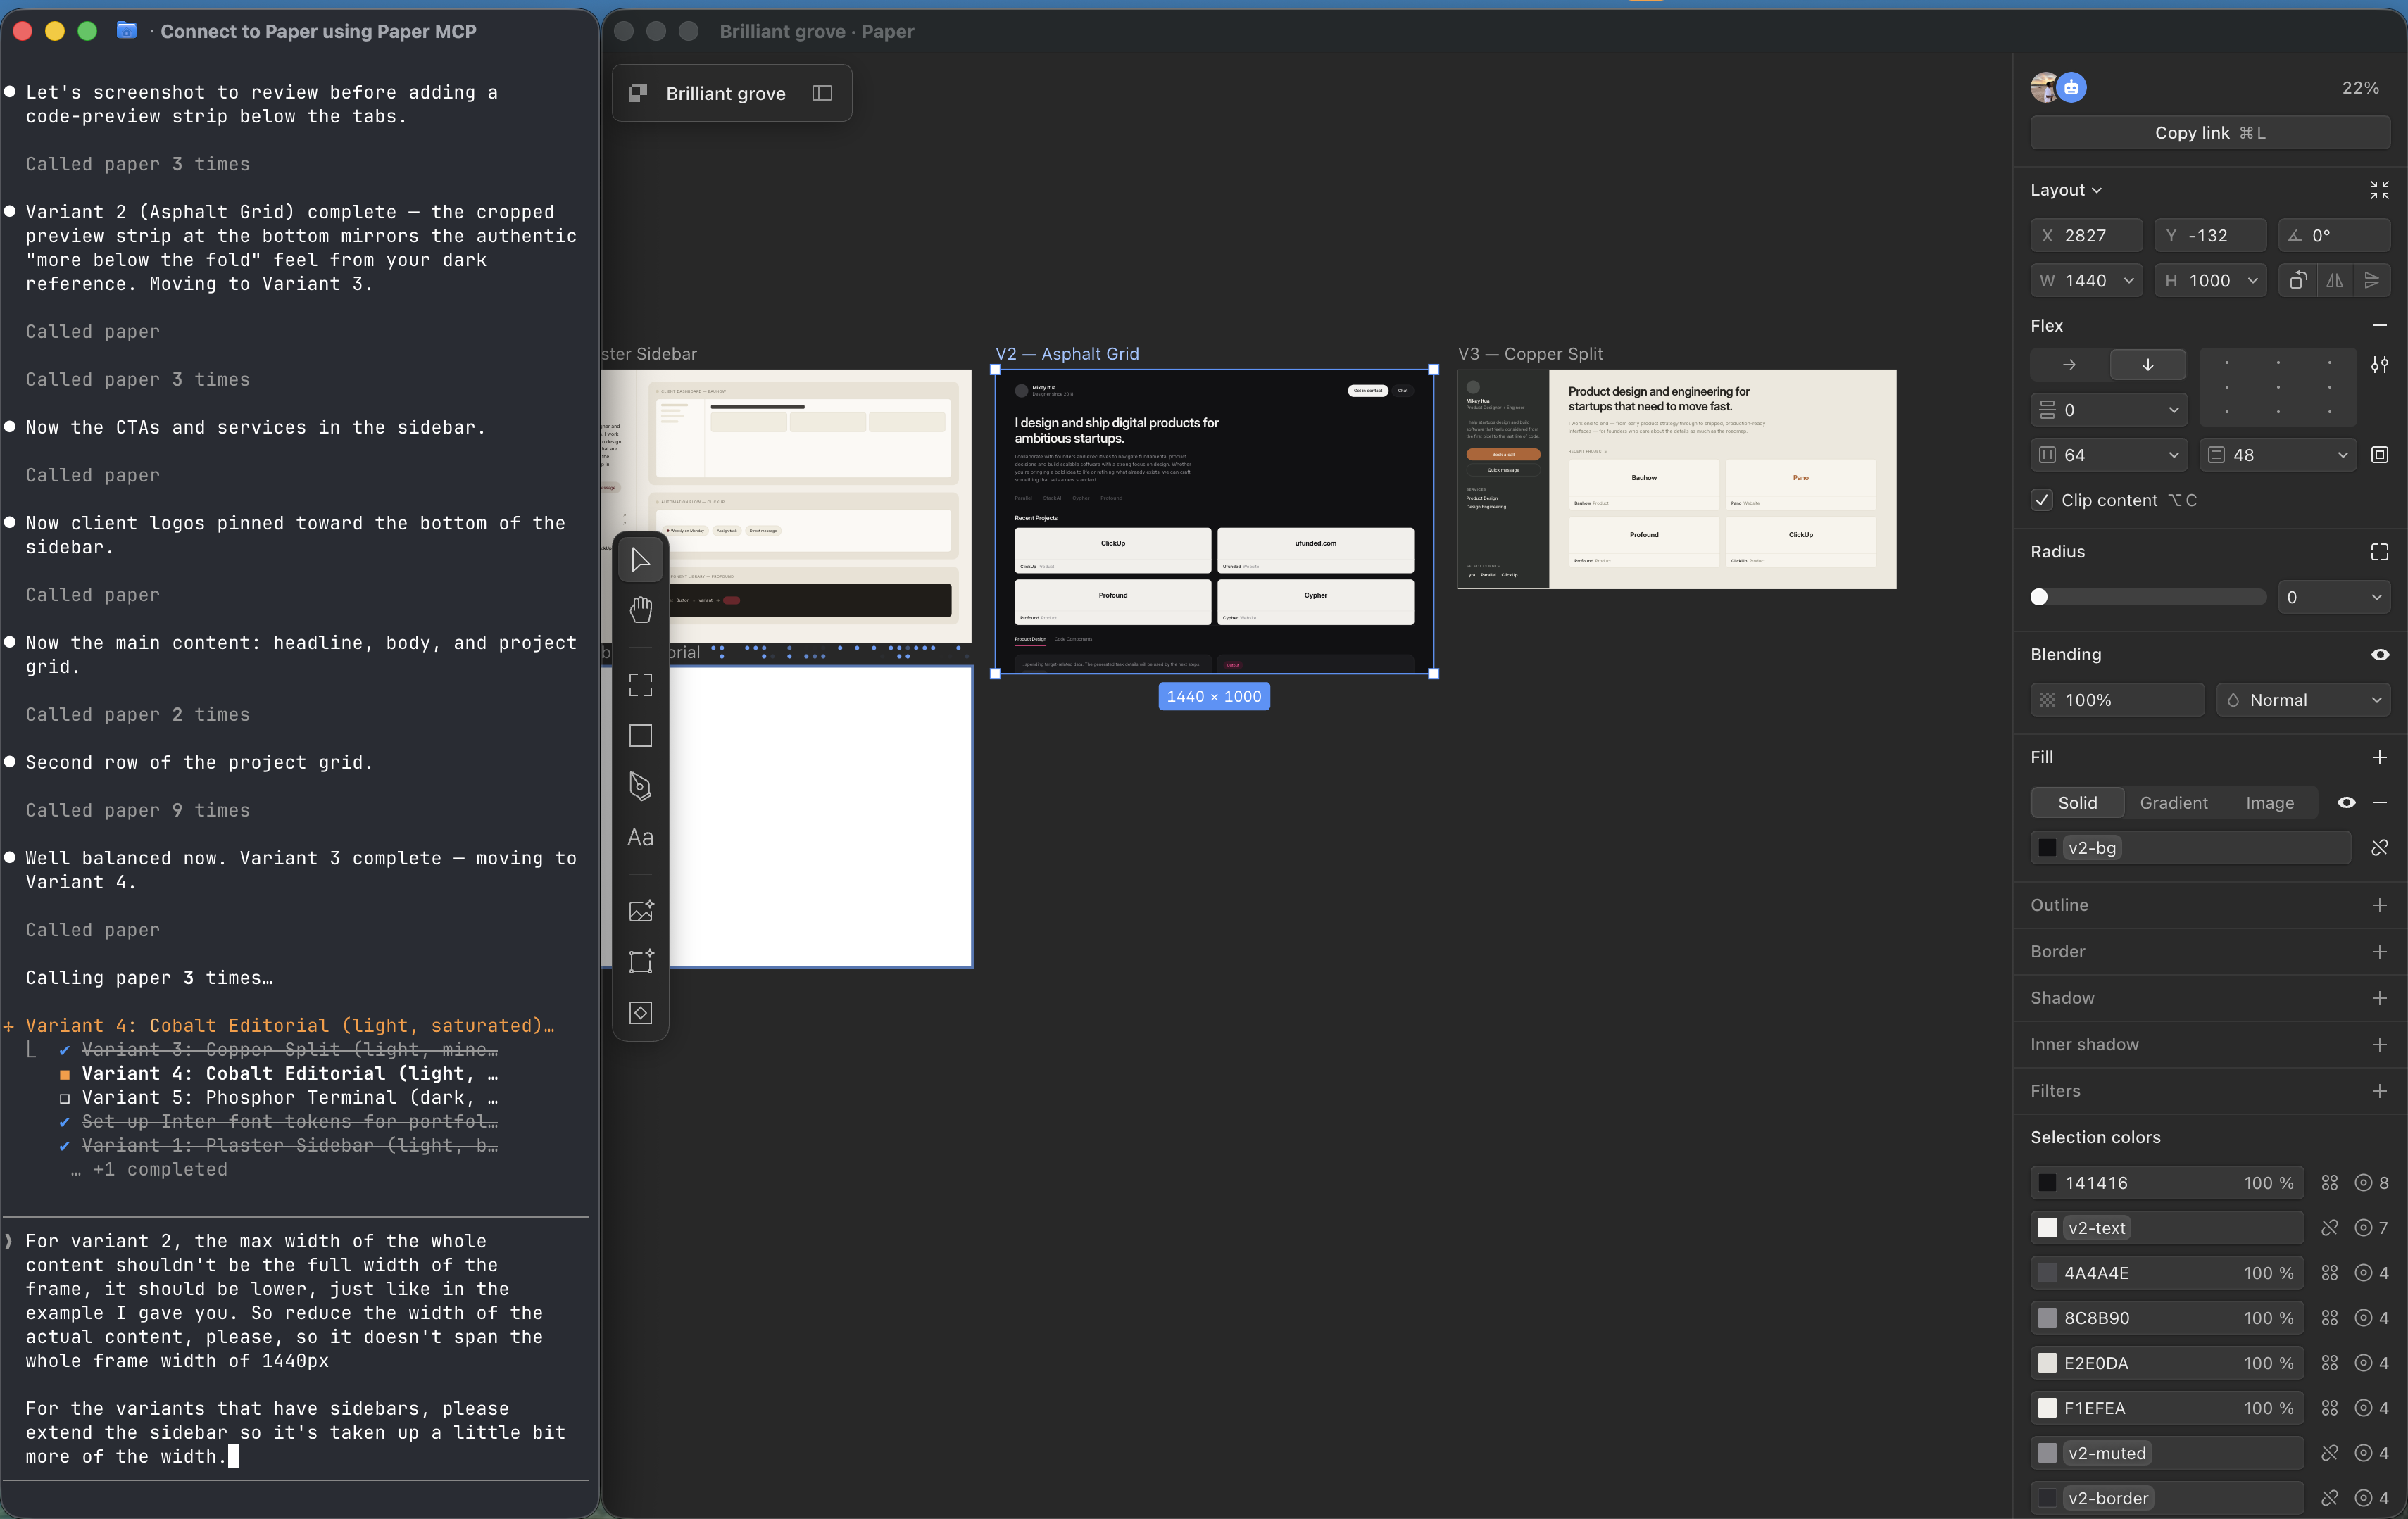This screenshot has height=1519, width=2408.
Task: Add a Border with plus
Action: click(2379, 952)
